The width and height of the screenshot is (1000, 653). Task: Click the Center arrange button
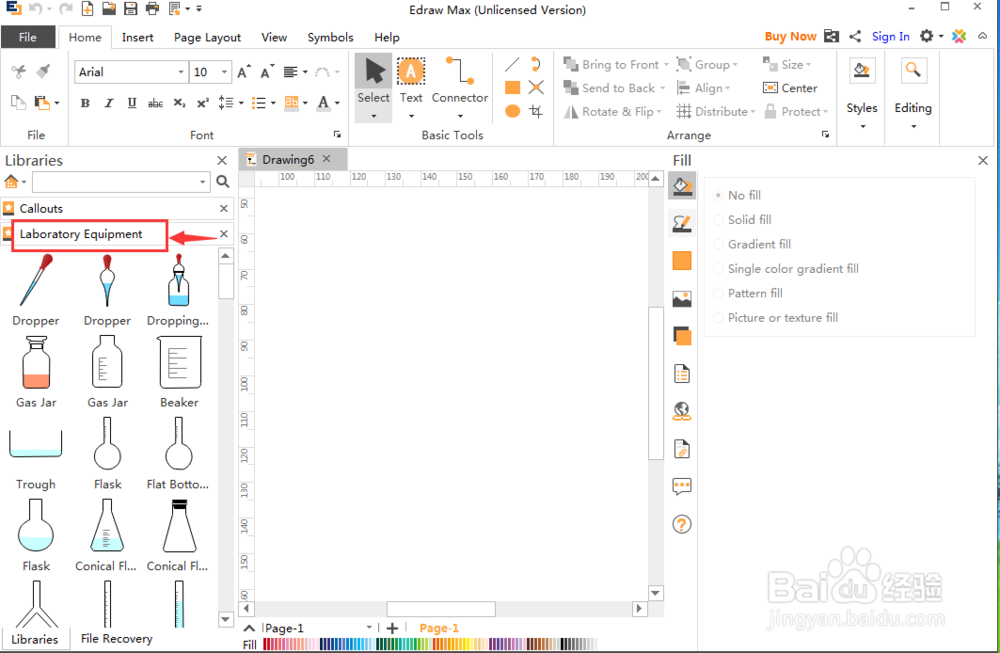coord(790,88)
